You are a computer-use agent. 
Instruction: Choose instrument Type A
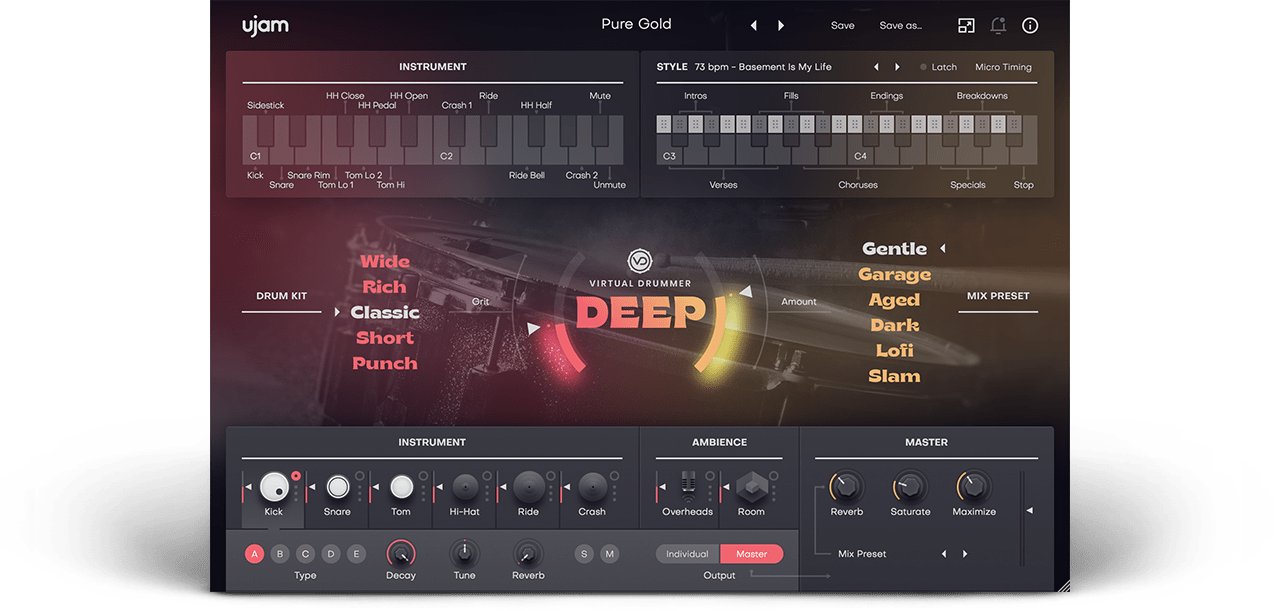[255, 554]
